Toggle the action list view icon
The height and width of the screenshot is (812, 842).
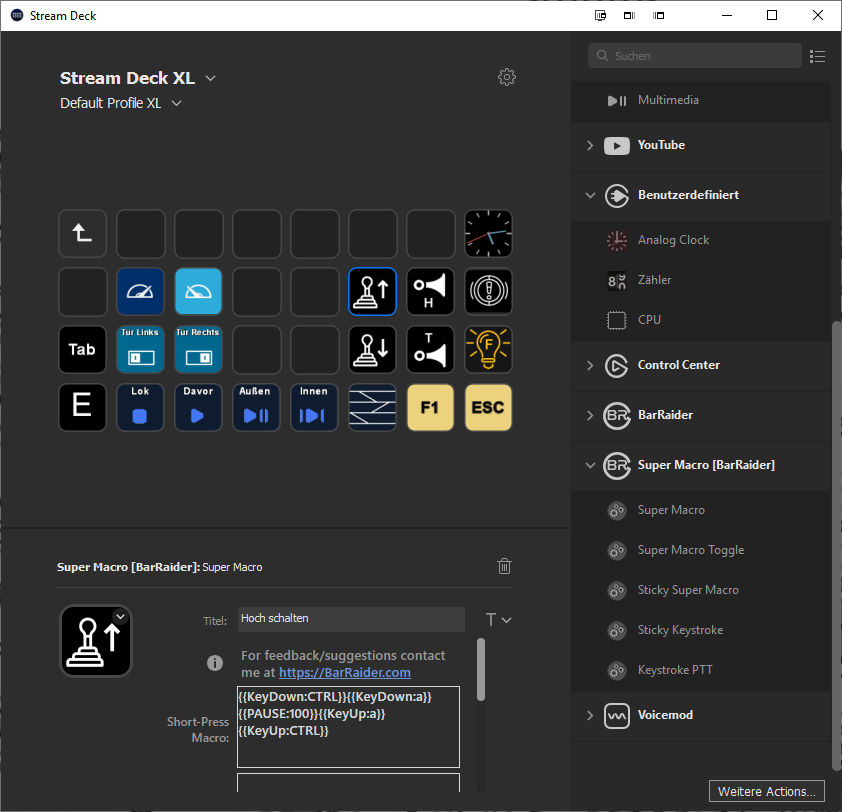(817, 56)
